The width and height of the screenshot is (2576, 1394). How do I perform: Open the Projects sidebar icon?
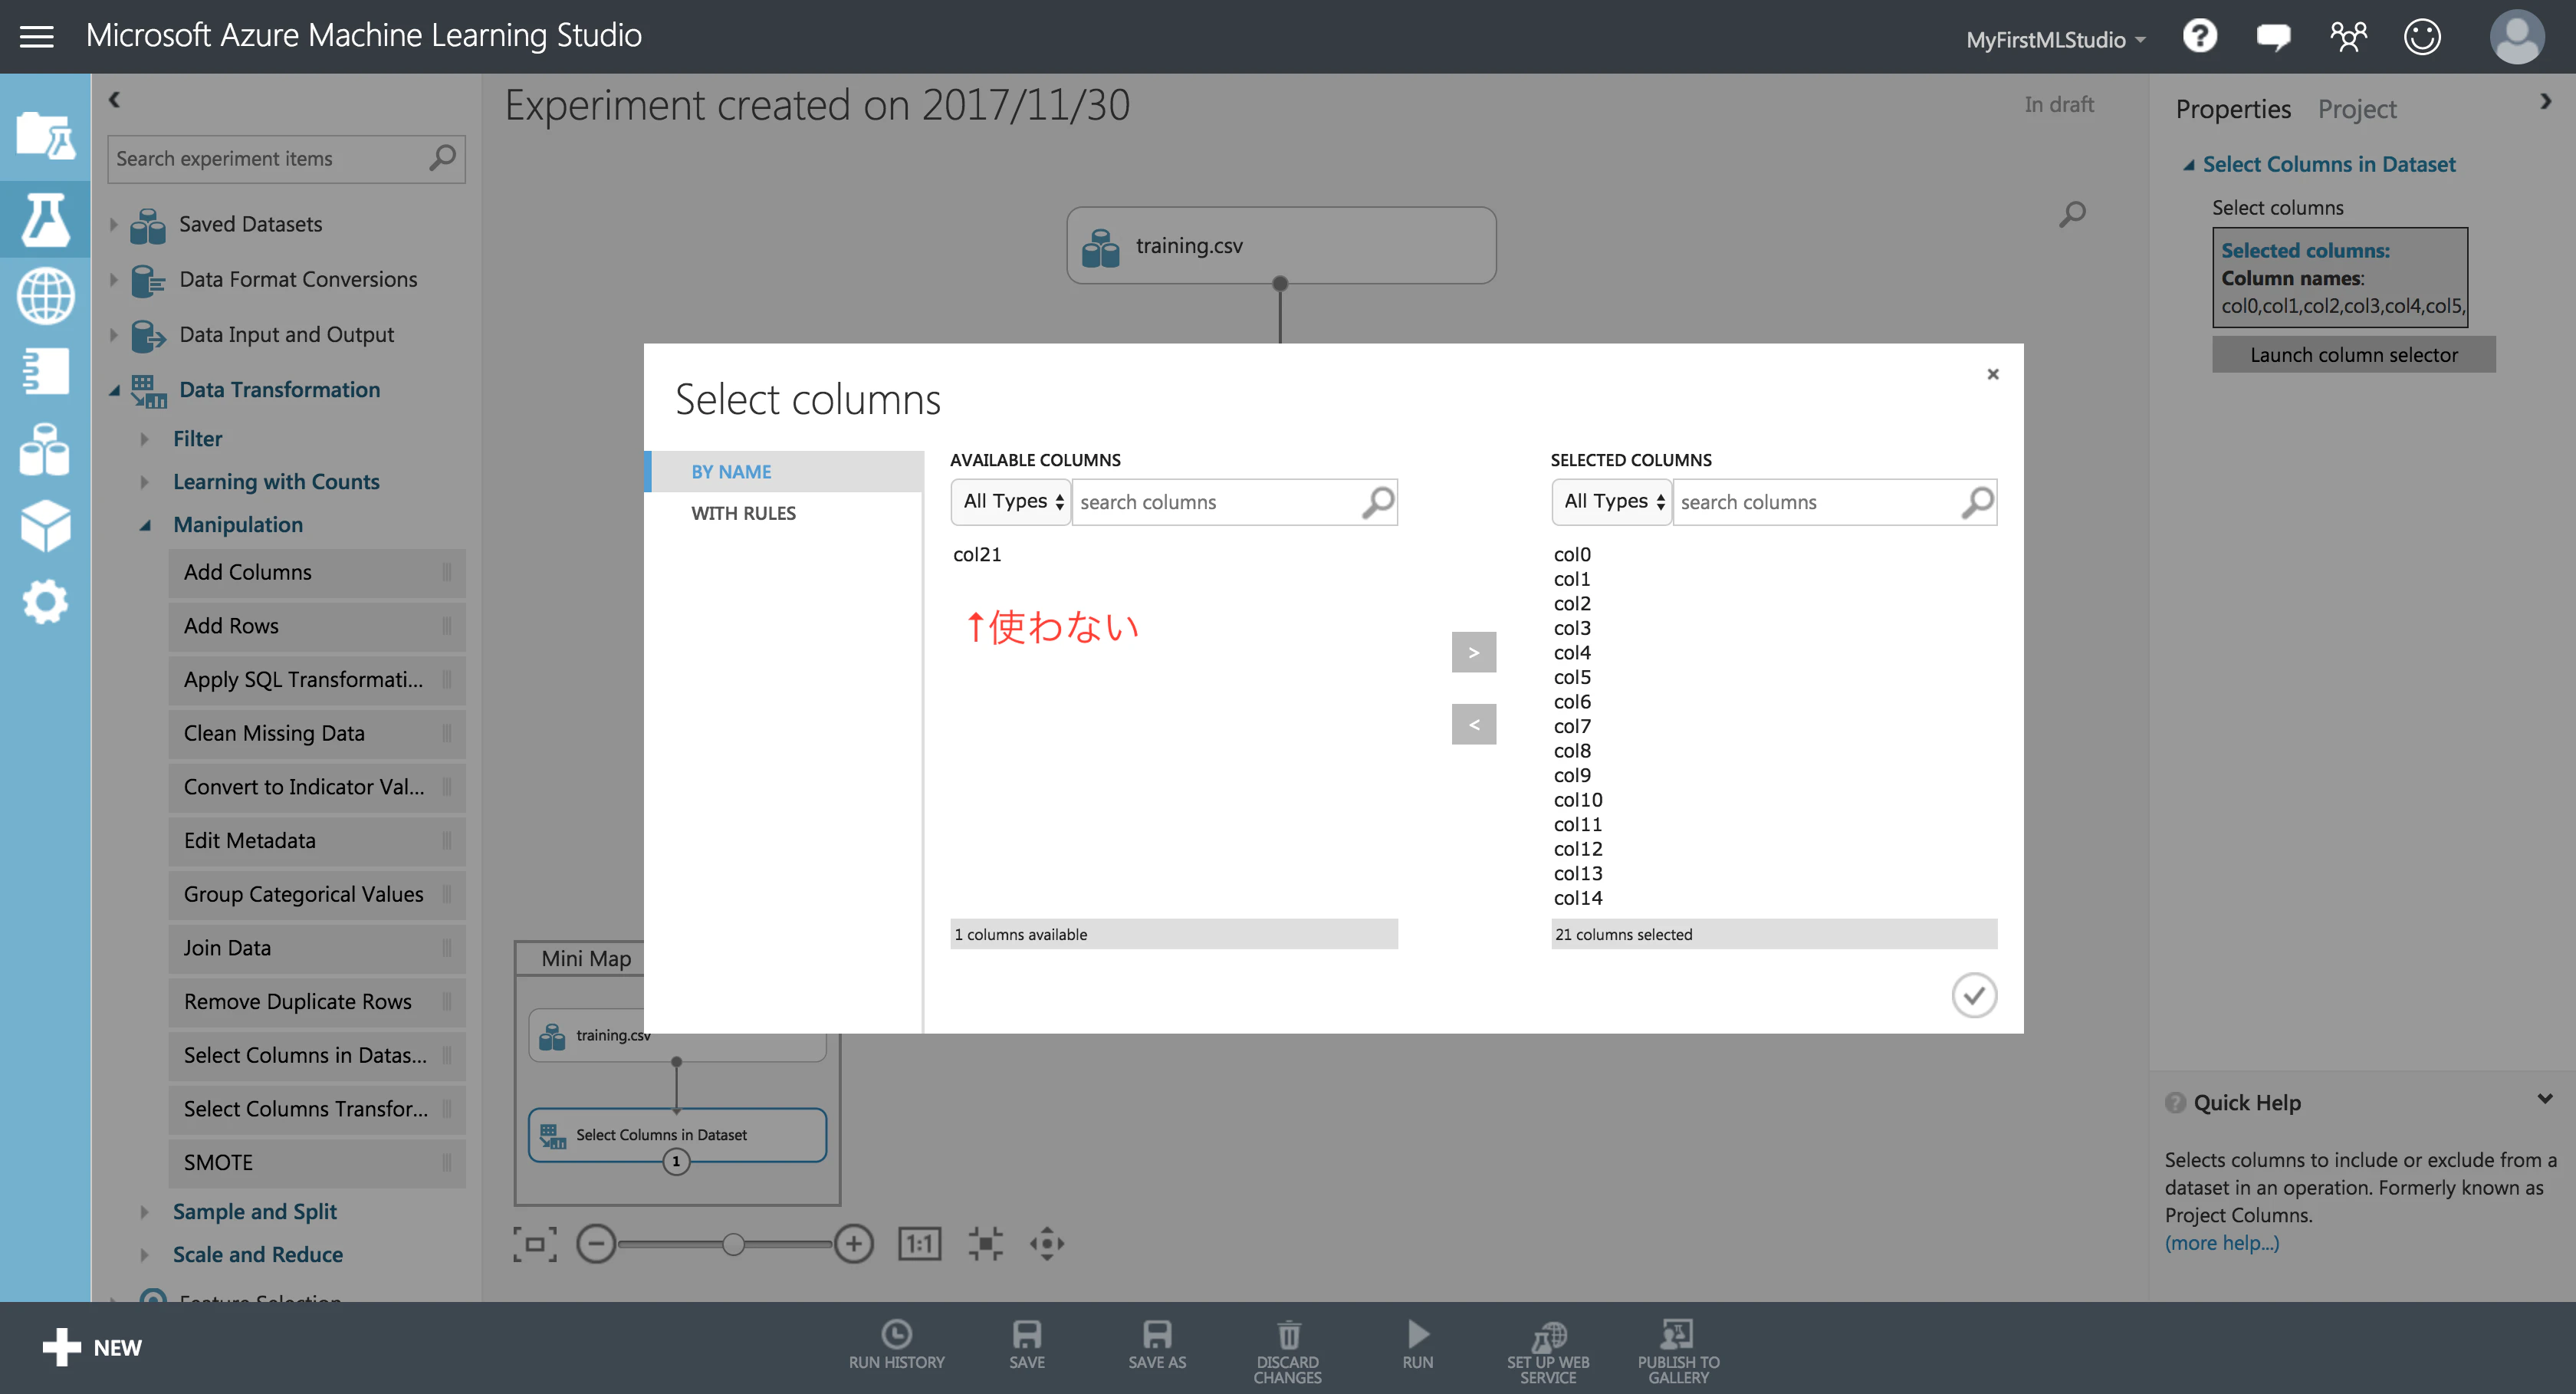pos(45,135)
